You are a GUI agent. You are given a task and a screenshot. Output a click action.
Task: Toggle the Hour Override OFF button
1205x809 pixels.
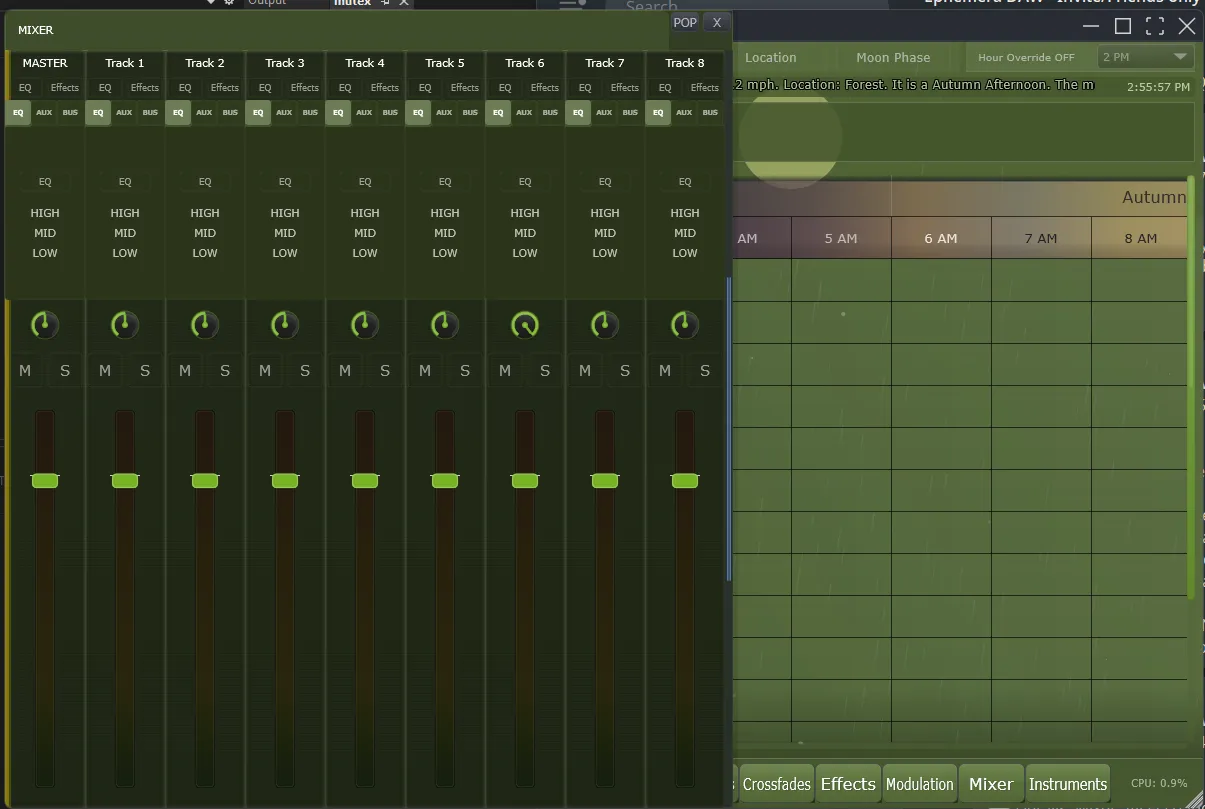[x=1026, y=58]
